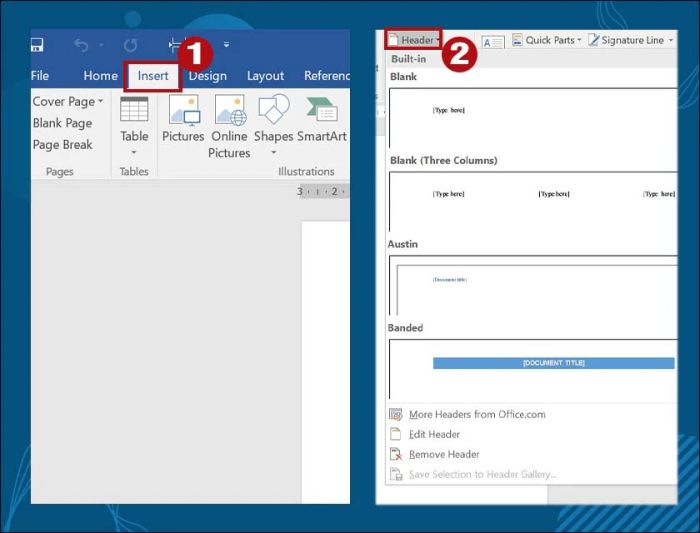This screenshot has height=533, width=700.
Task: Open the Table insert icon
Action: pyautogui.click(x=134, y=110)
